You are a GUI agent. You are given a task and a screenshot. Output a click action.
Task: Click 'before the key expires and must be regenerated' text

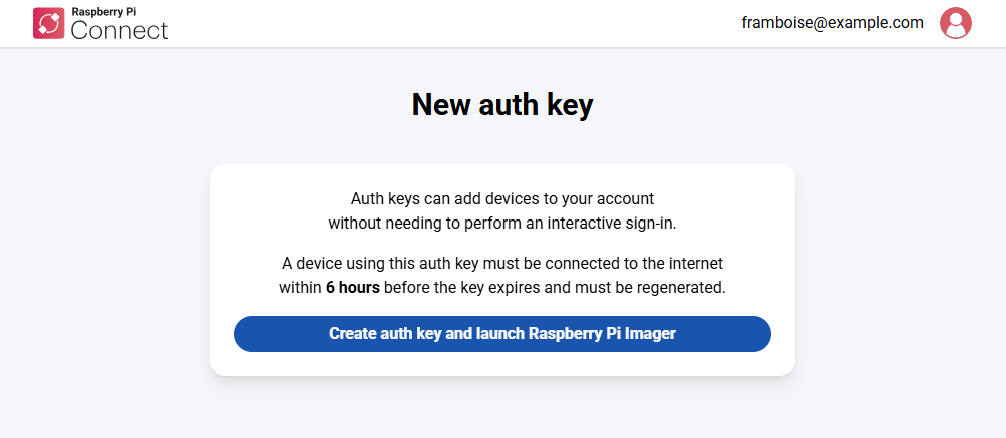554,288
